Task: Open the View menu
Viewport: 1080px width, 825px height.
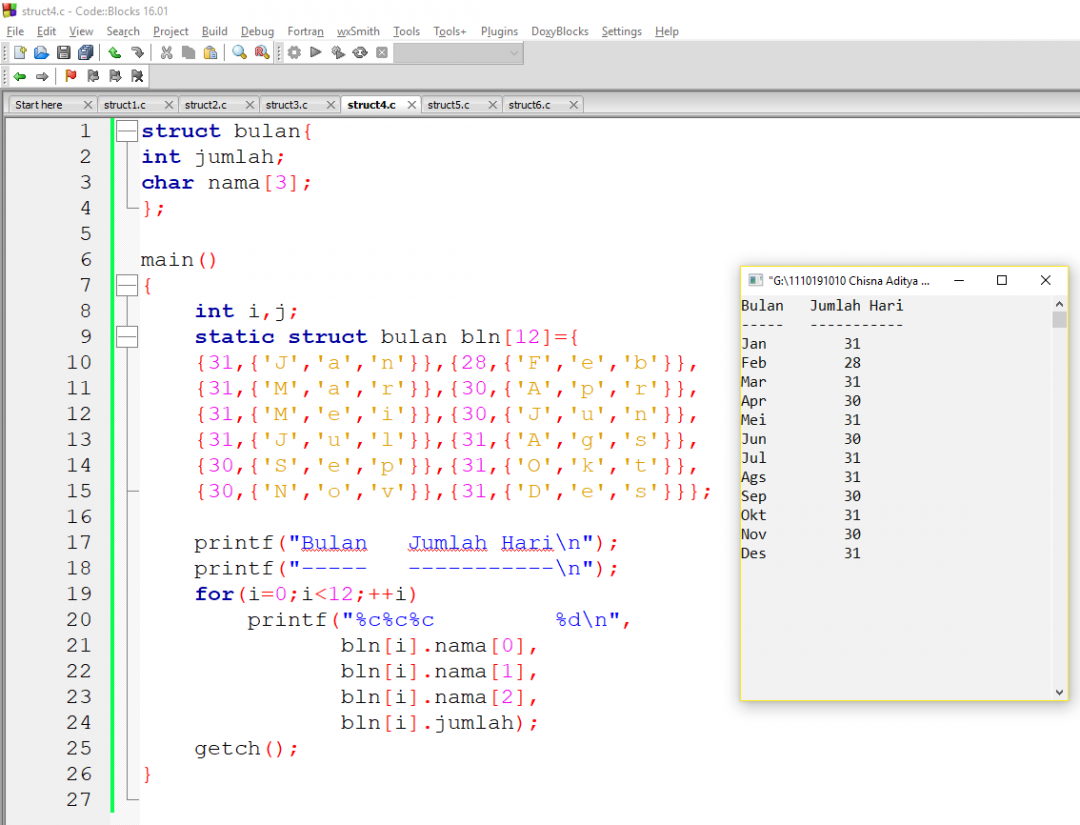Action: pos(81,31)
